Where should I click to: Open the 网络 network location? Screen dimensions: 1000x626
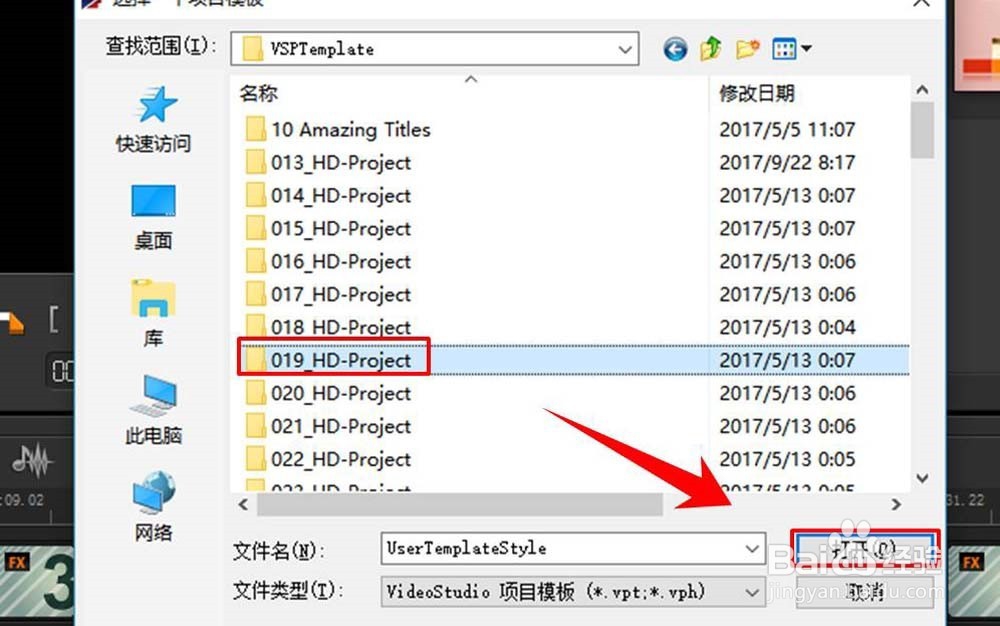pyautogui.click(x=154, y=506)
